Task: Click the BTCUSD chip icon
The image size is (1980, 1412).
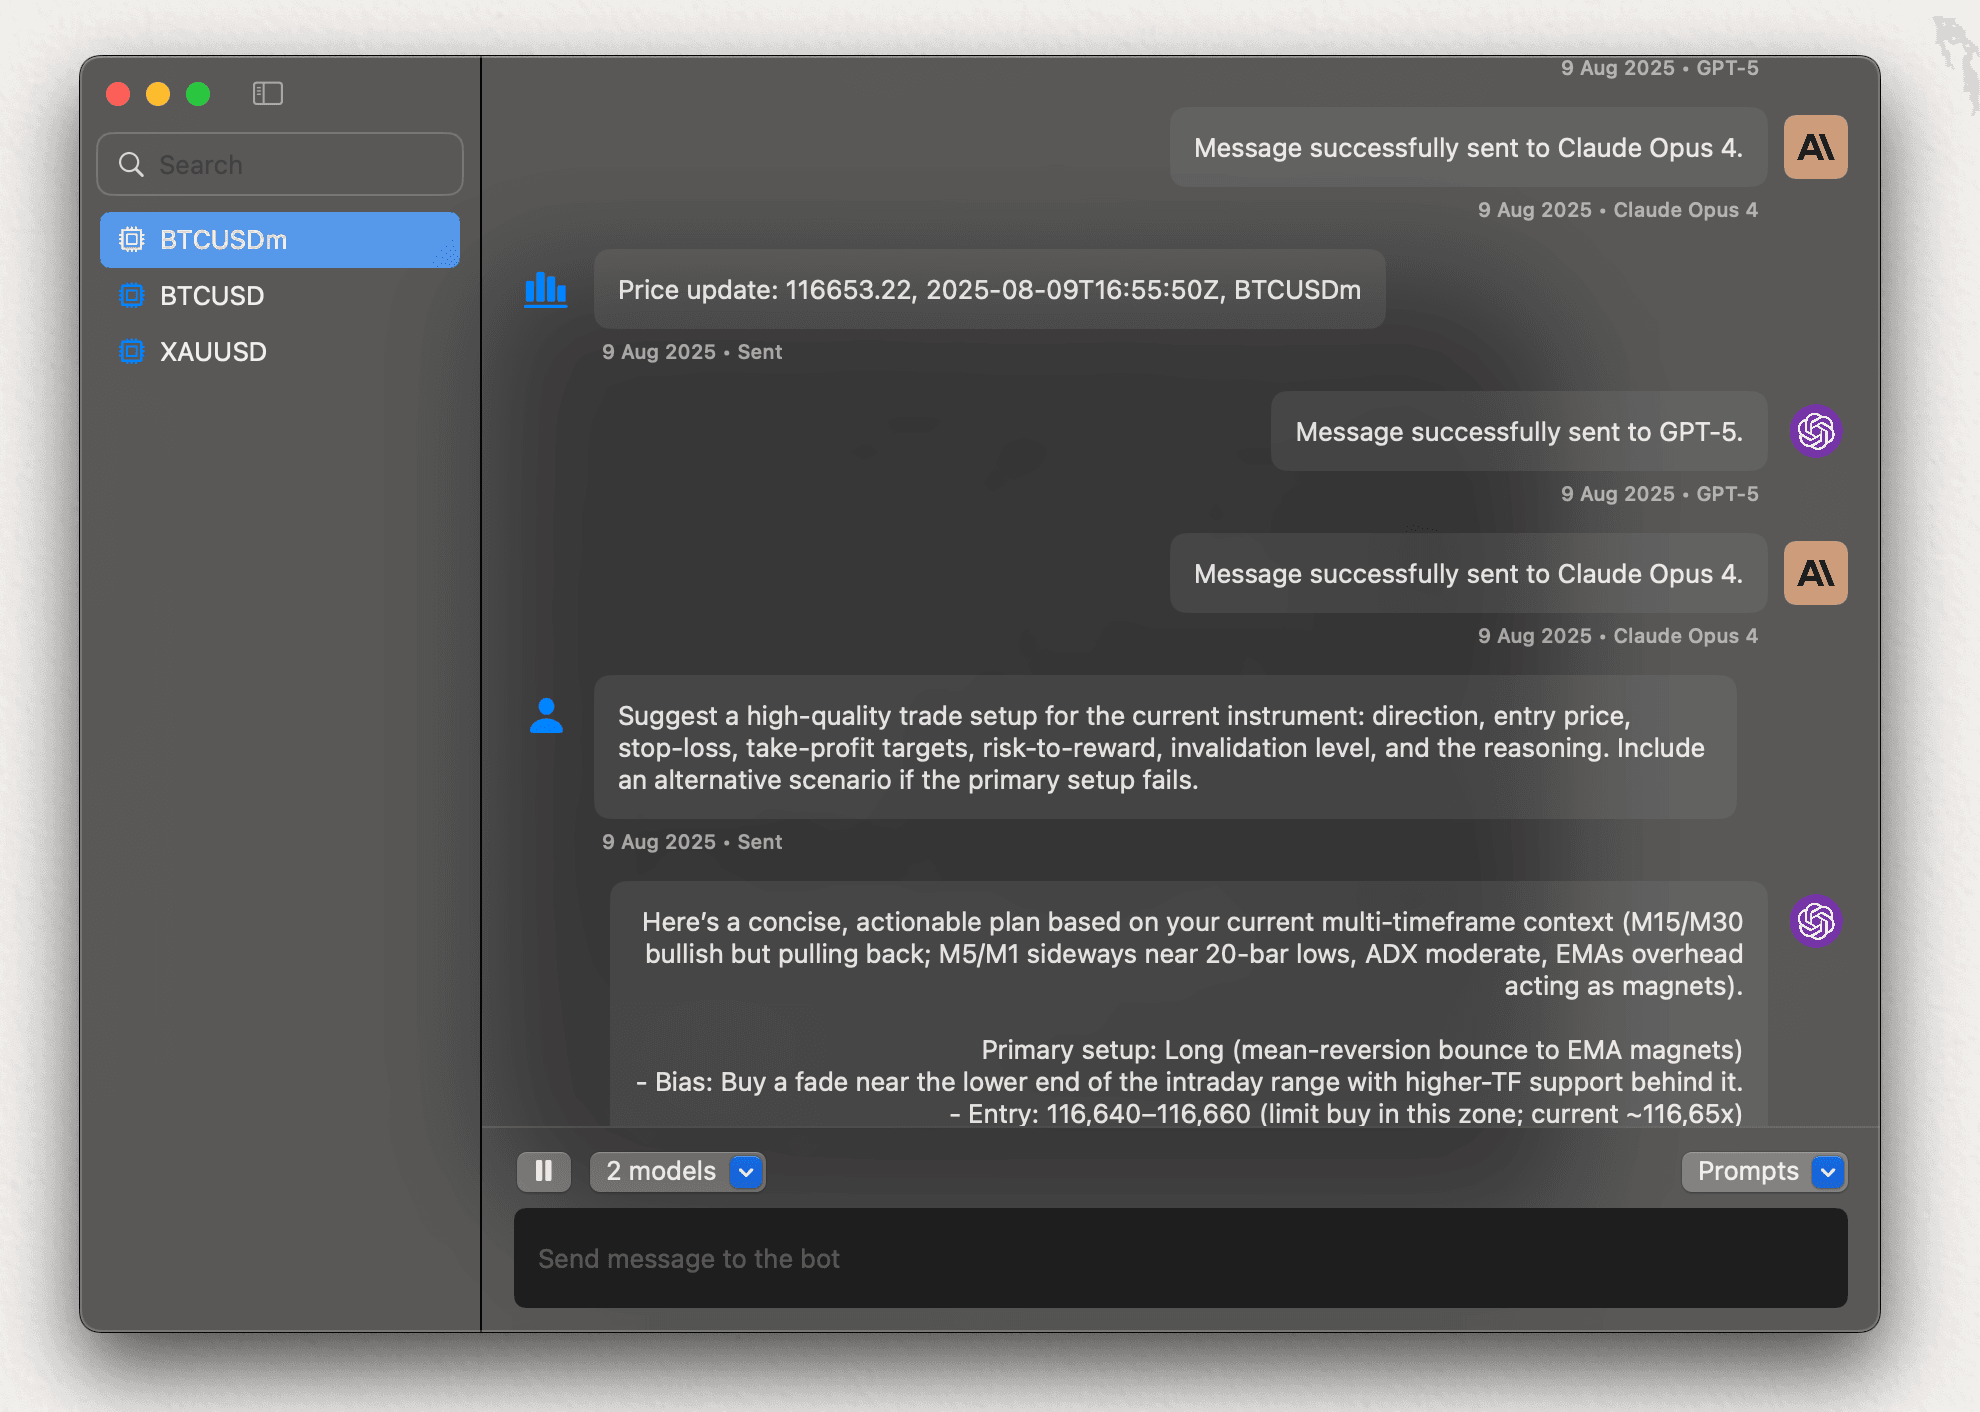Action: point(131,296)
